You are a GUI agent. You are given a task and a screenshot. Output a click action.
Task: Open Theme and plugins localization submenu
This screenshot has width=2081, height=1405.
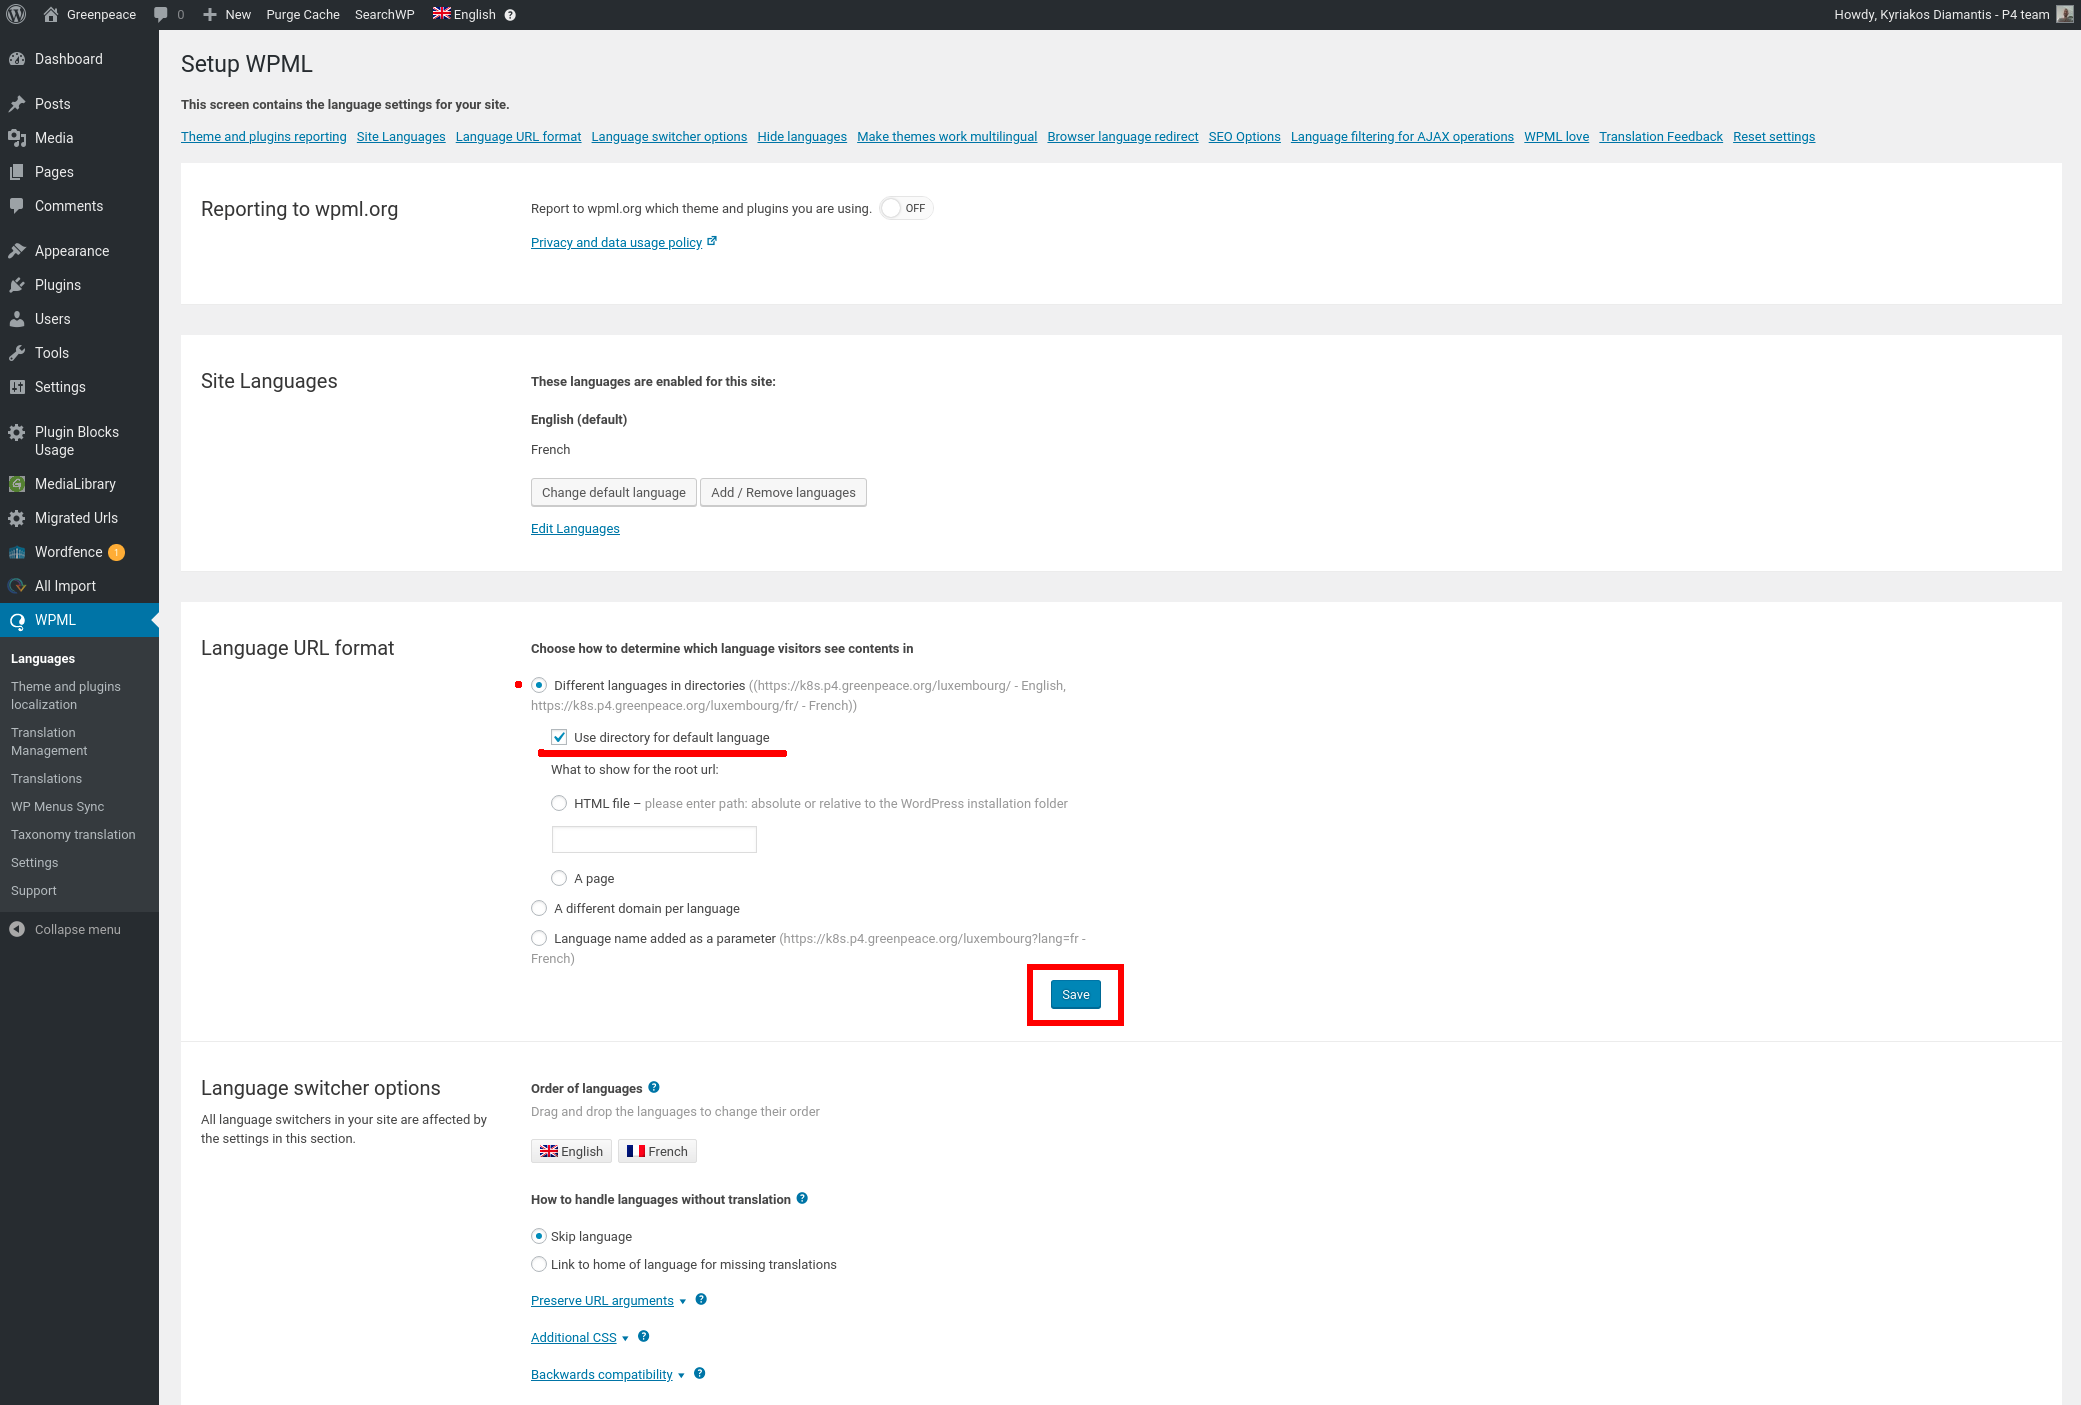click(66, 695)
